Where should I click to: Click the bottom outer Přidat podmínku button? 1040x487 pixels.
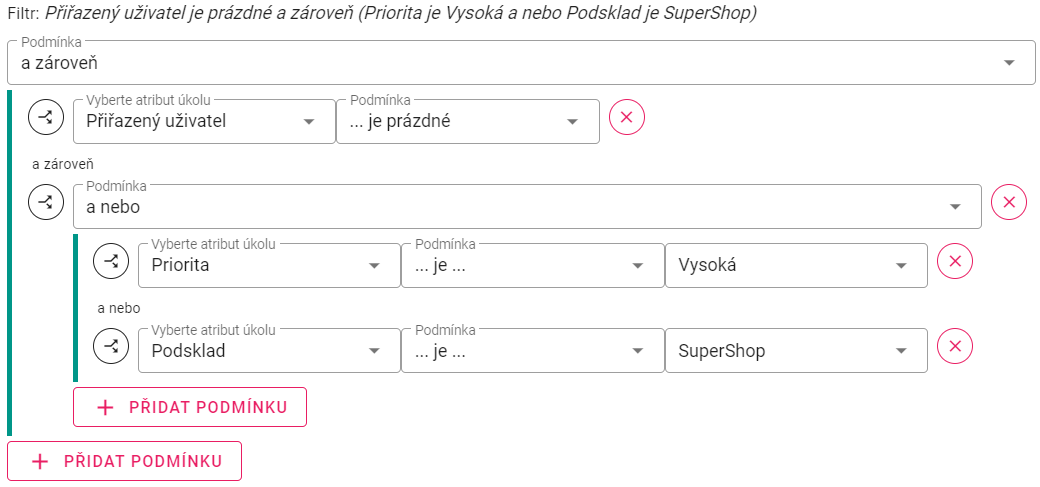click(124, 461)
